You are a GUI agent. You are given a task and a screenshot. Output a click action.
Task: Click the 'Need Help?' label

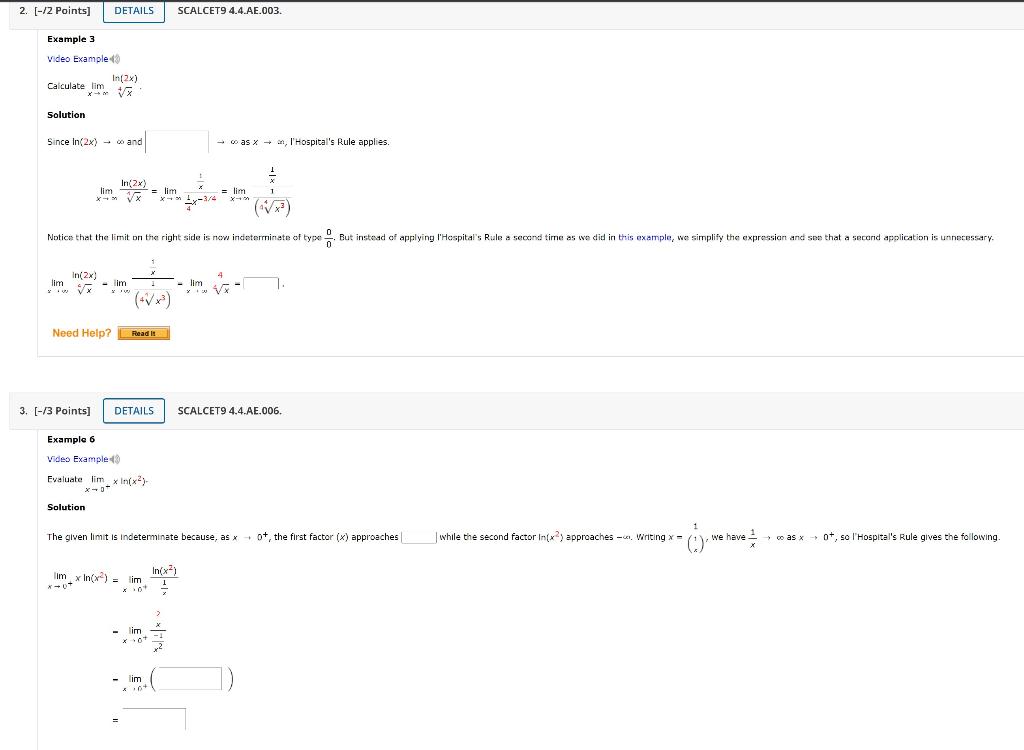coord(82,333)
